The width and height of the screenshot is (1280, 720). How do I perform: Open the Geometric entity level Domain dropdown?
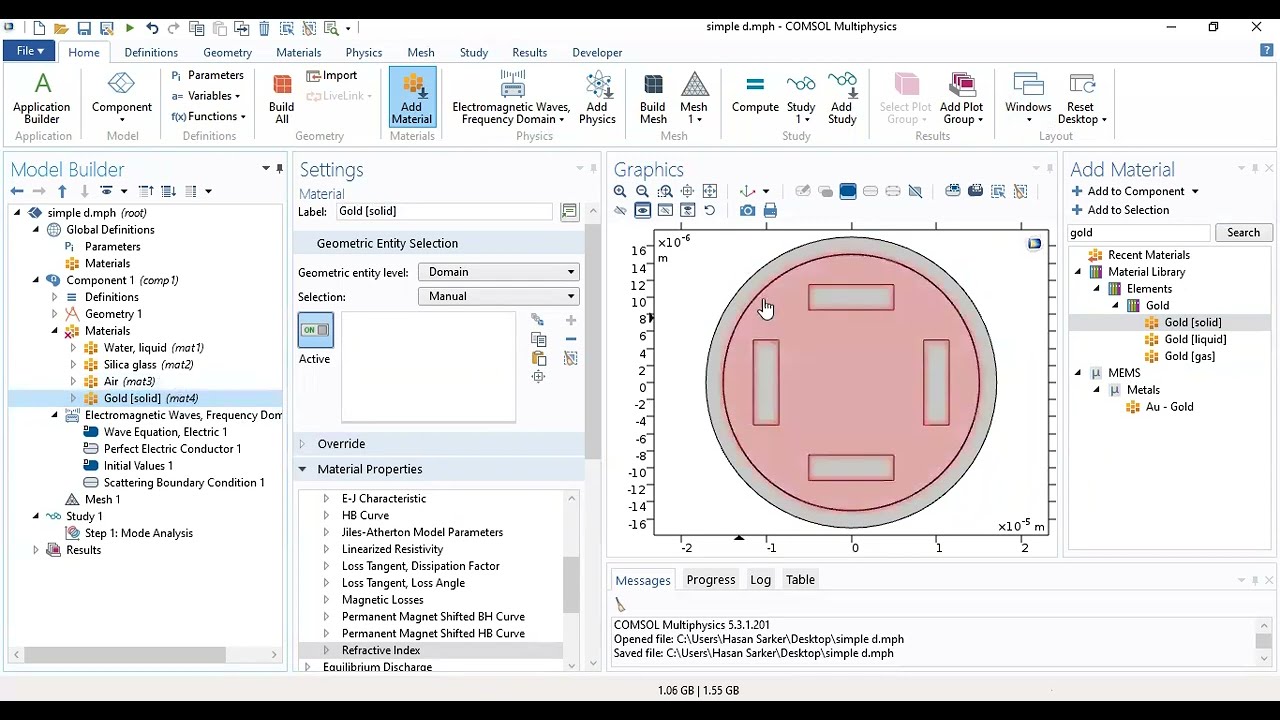pos(499,272)
